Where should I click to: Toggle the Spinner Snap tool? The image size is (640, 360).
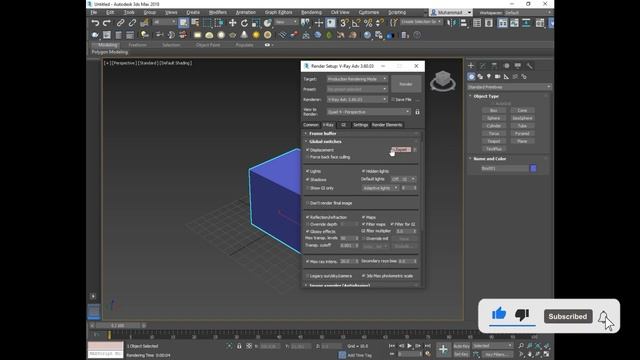[380, 23]
